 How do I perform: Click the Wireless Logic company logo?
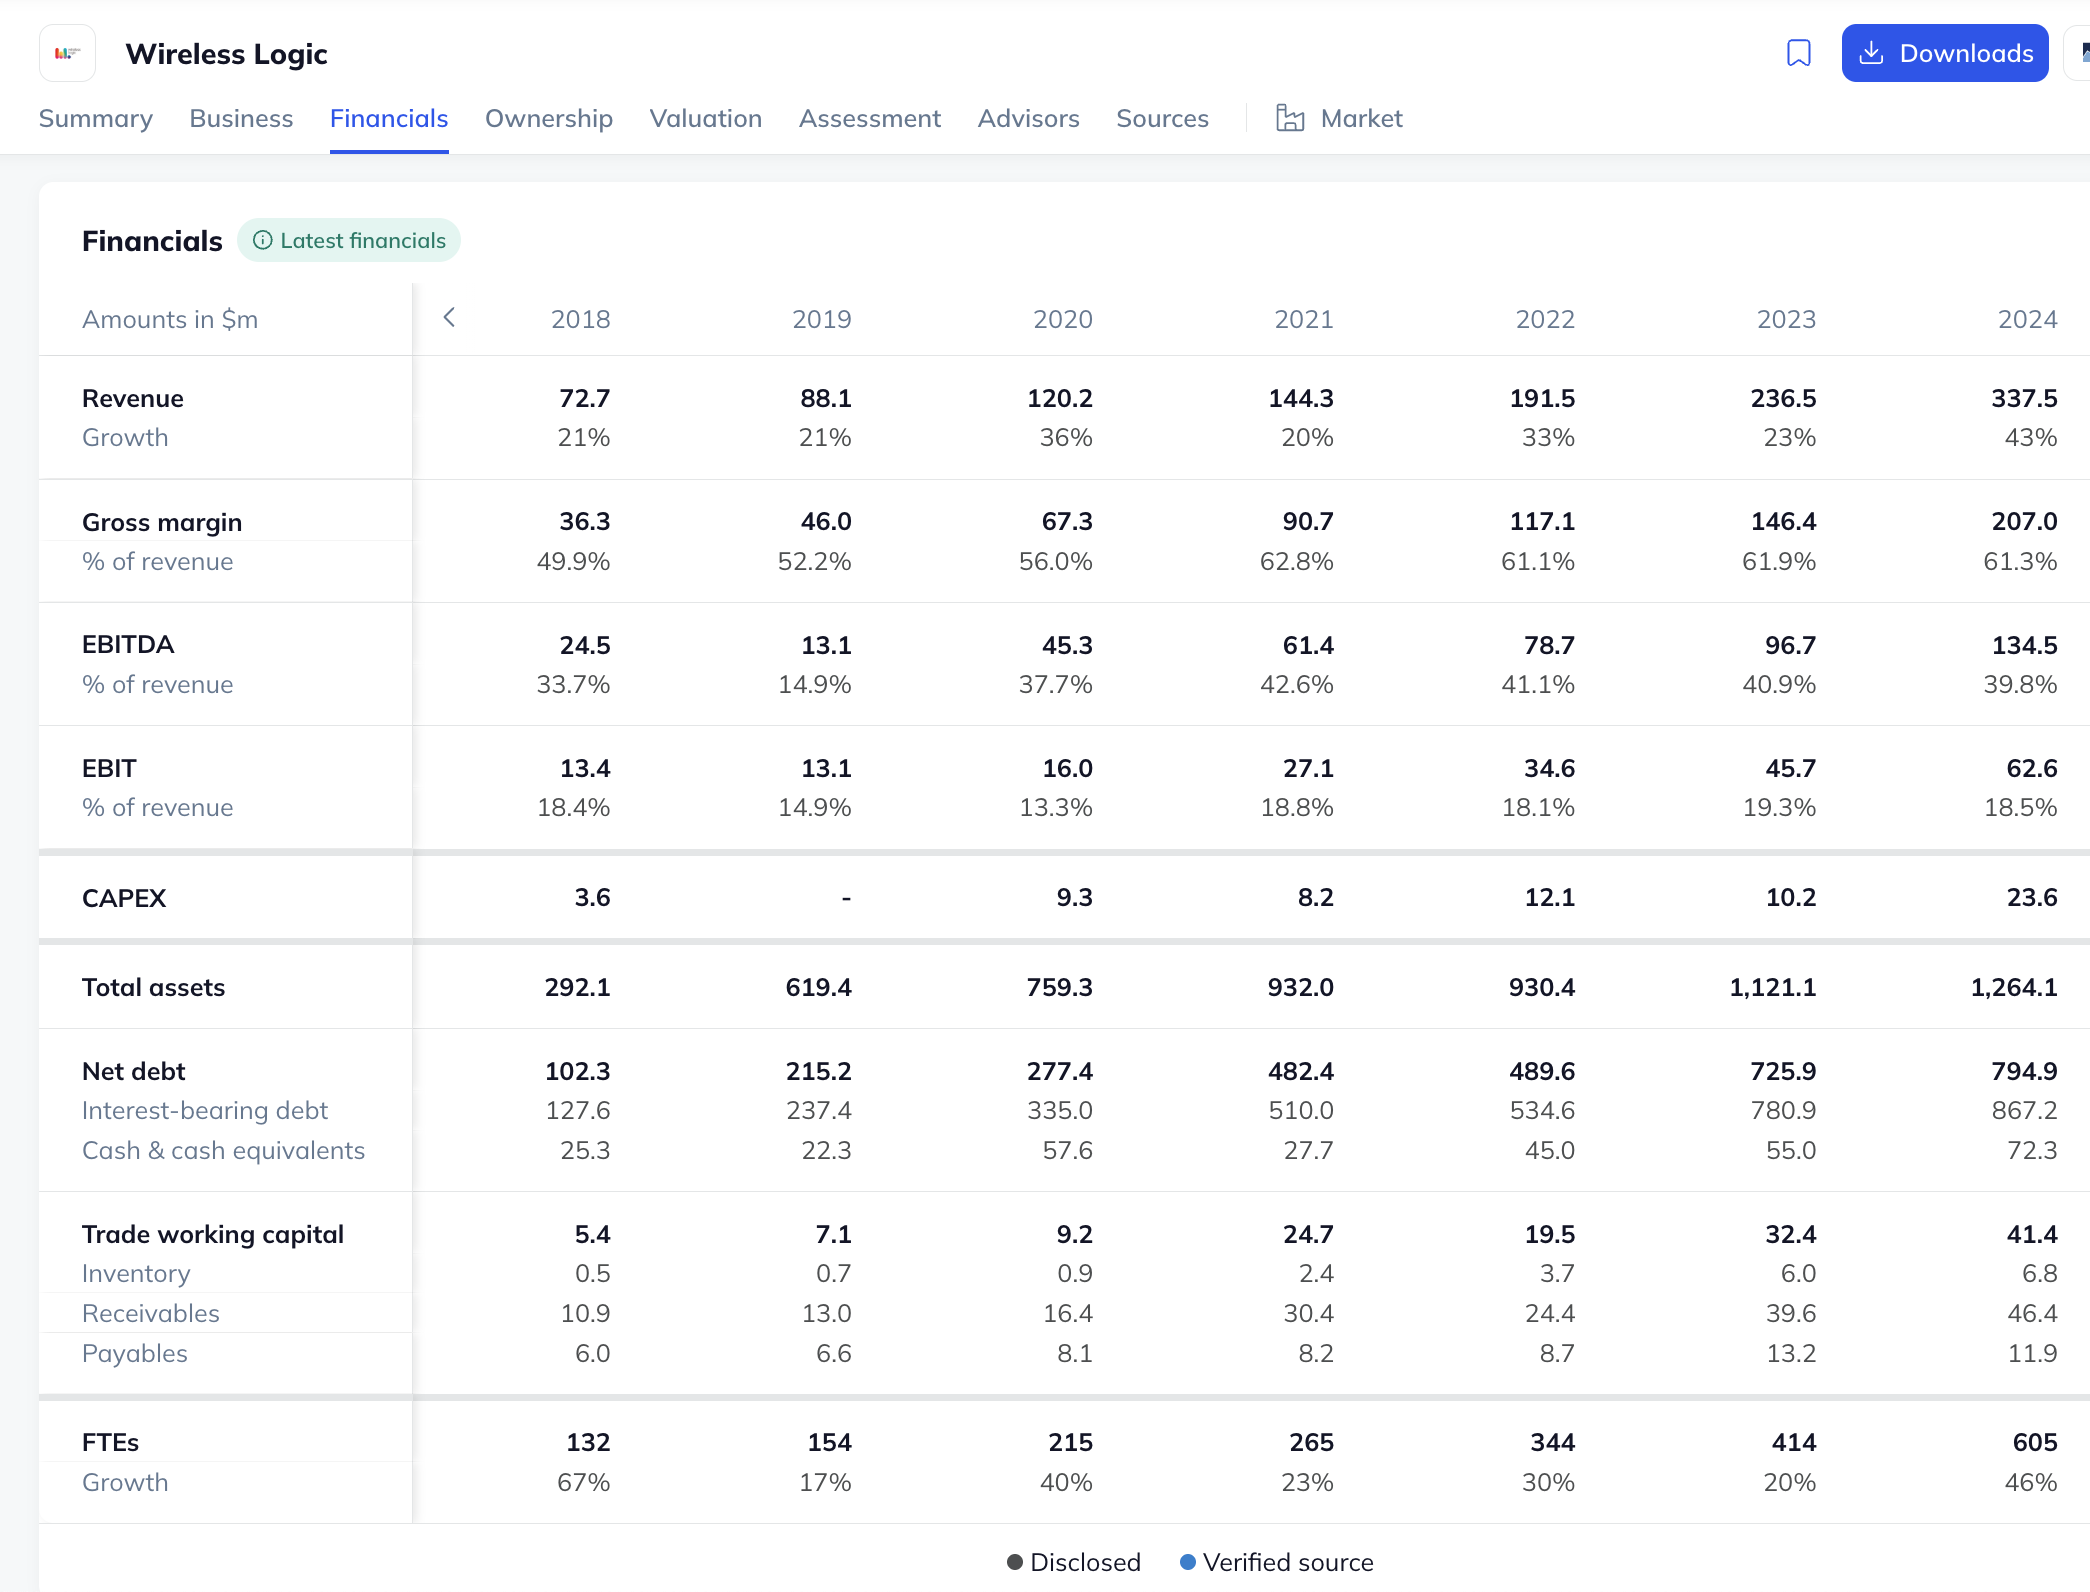68,53
